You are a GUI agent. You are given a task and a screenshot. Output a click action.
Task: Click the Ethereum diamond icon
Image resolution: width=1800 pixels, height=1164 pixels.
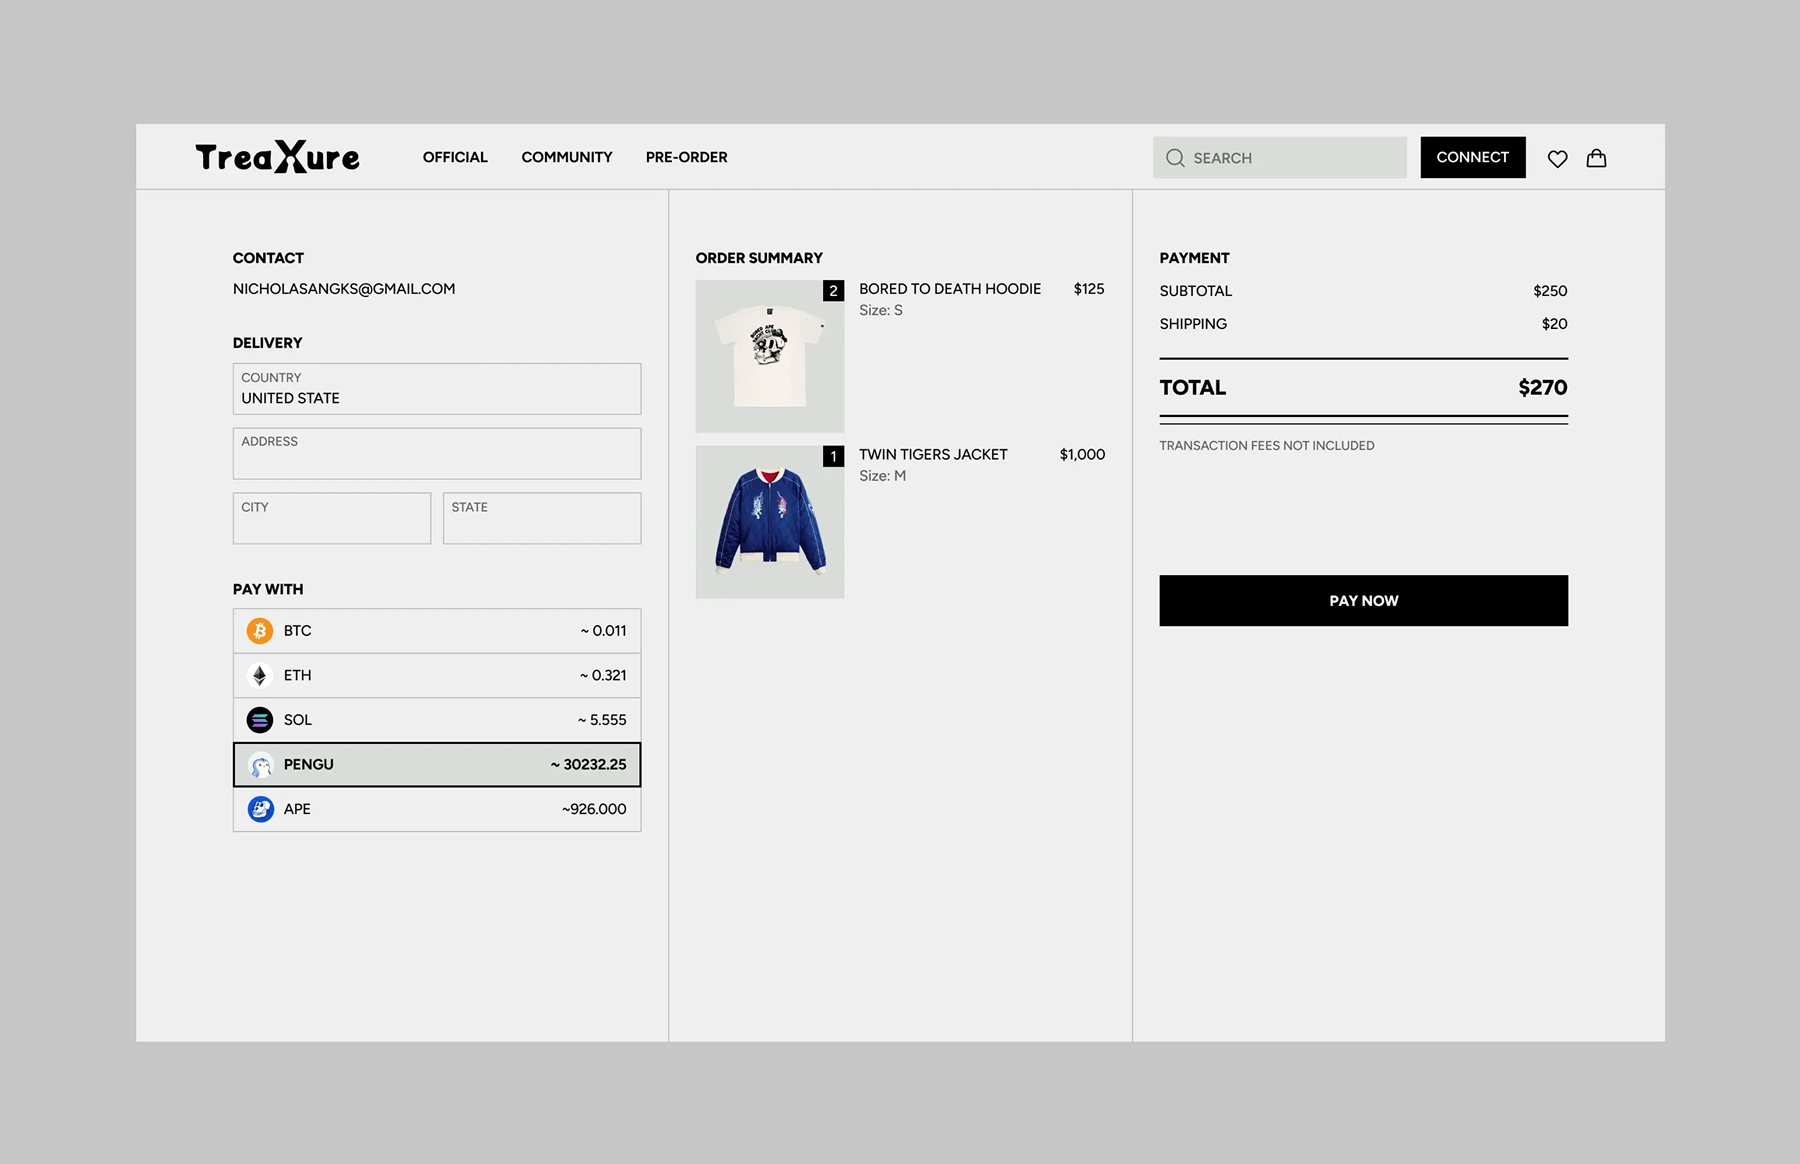tap(260, 676)
